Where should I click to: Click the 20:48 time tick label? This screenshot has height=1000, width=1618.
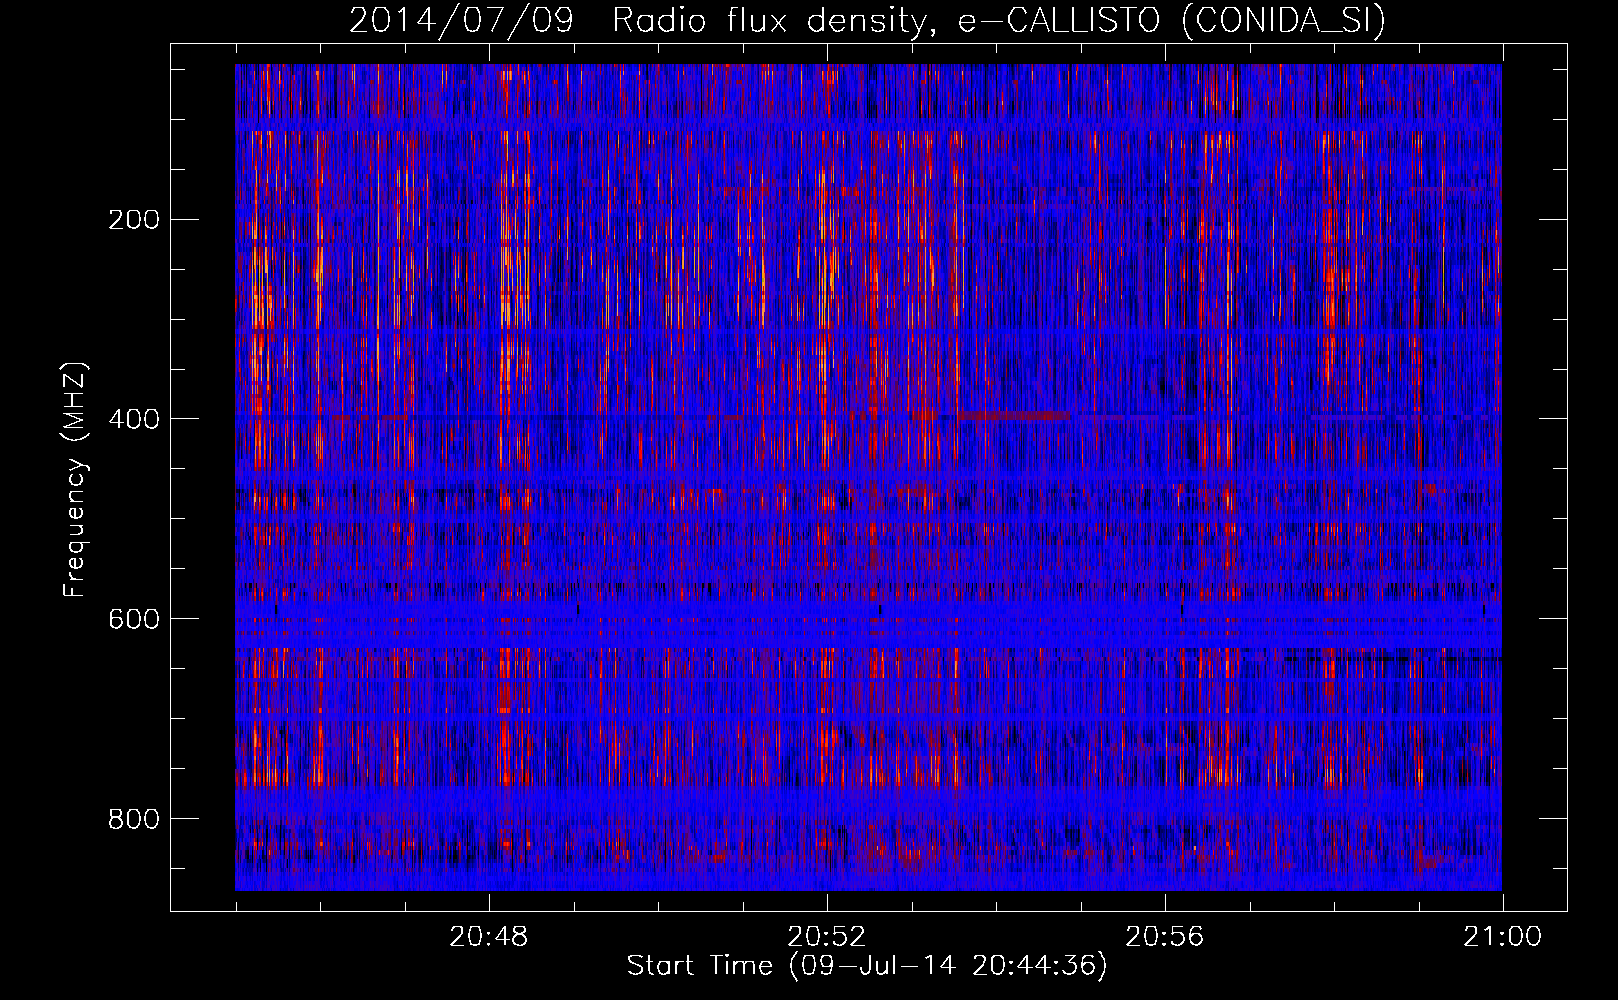pos(488,937)
